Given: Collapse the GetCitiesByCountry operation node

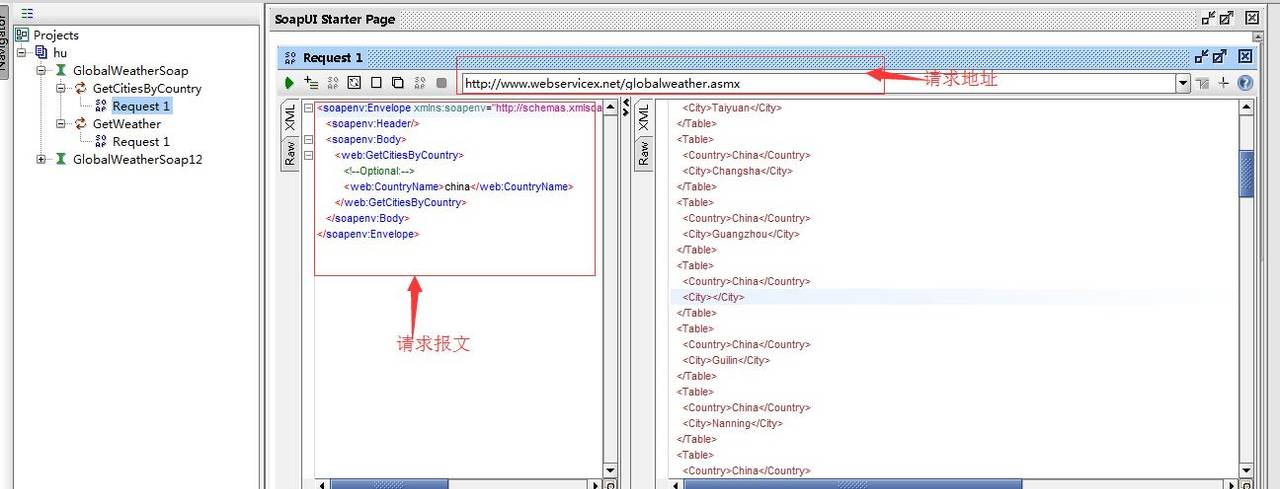Looking at the screenshot, I should coord(60,89).
